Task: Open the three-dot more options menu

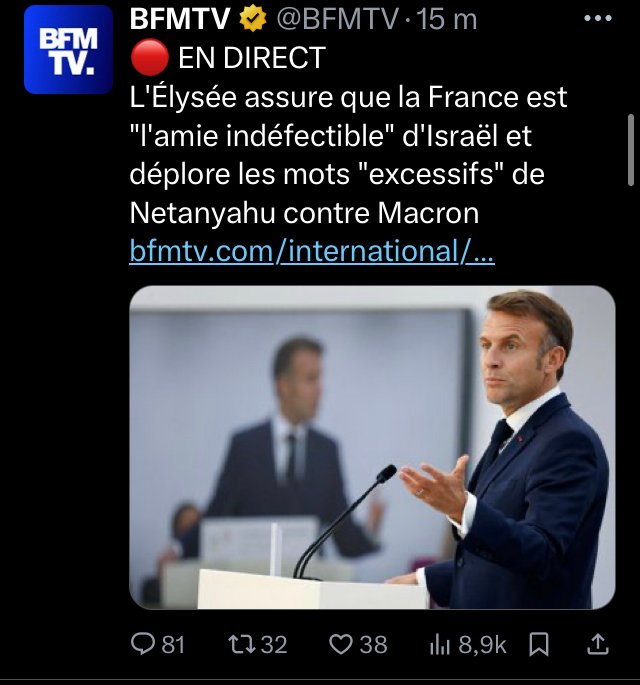Action: (596, 18)
